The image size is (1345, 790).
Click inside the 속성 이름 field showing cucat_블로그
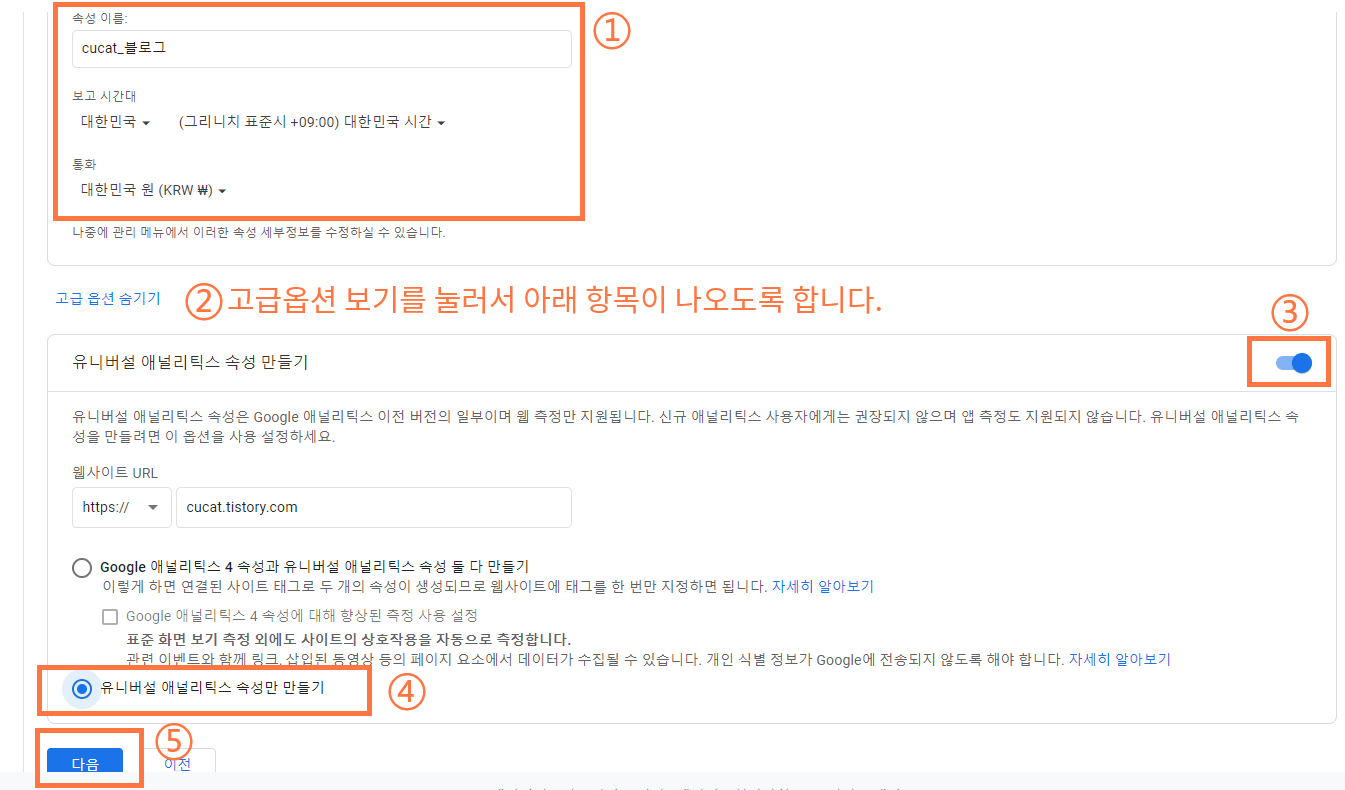click(320, 48)
